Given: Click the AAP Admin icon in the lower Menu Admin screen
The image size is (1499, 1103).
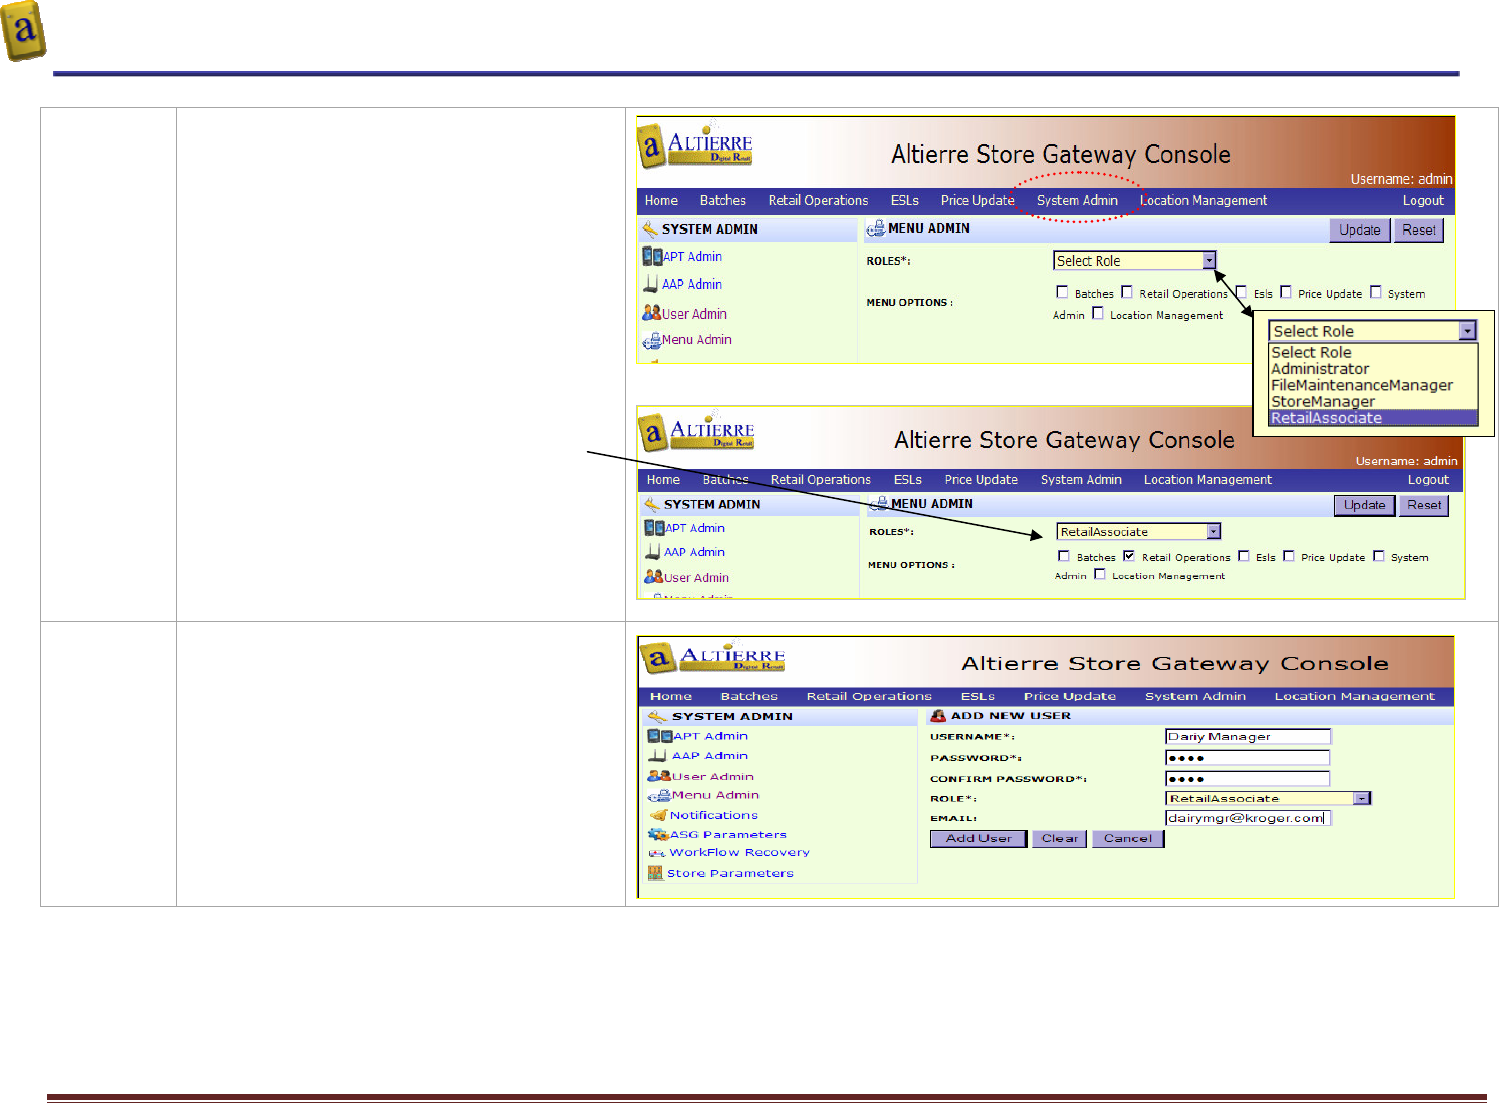Looking at the screenshot, I should pos(653,552).
